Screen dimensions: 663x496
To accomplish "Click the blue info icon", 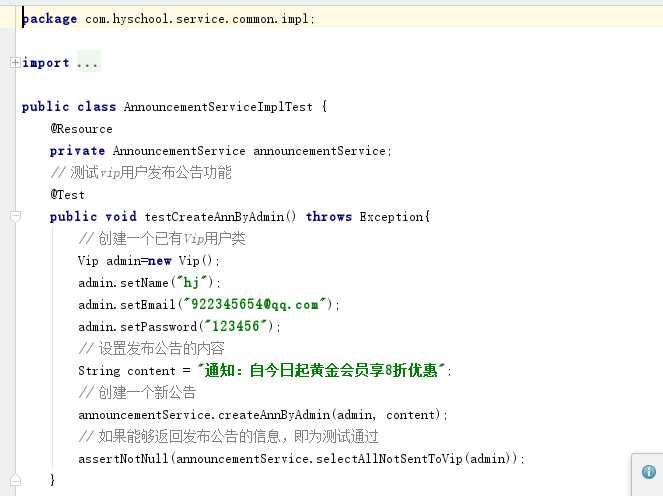I will (649, 471).
